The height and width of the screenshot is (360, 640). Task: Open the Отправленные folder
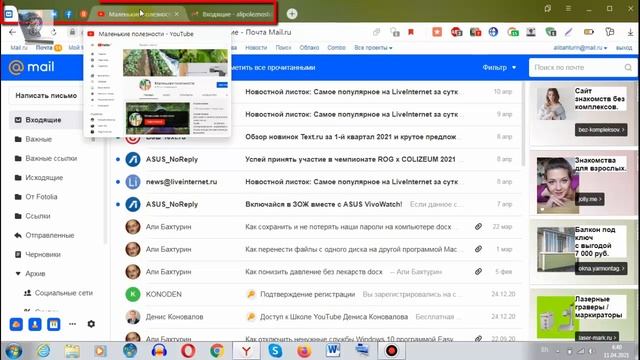pos(50,235)
